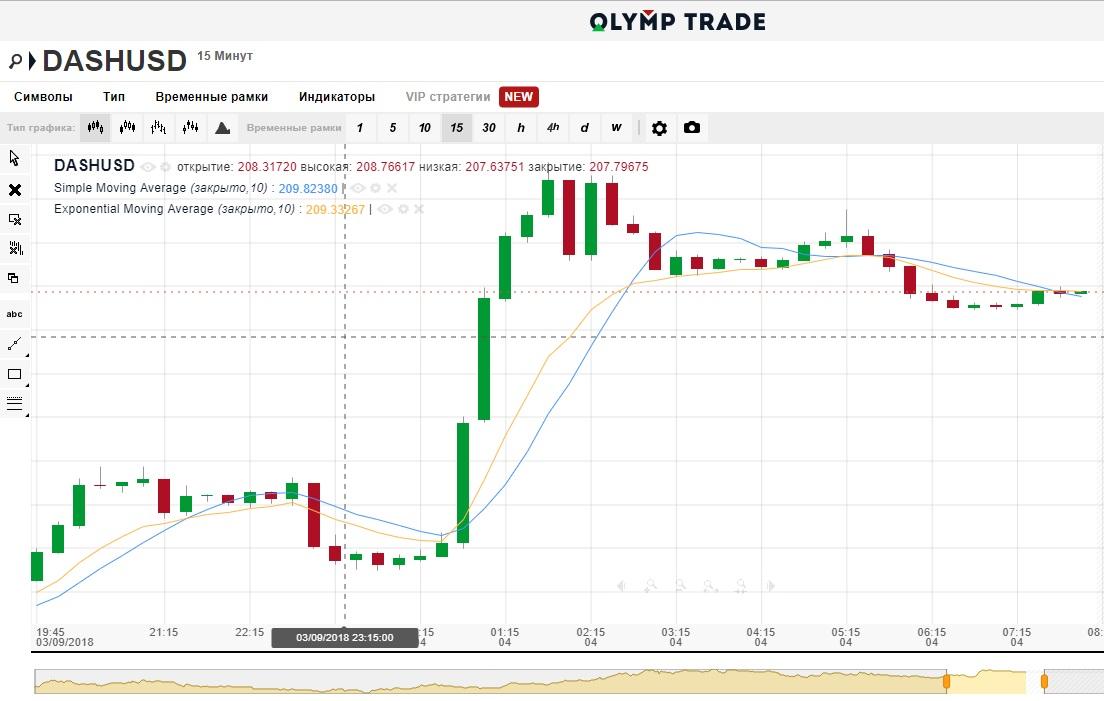Click the EMA value 209.33267

tap(335, 210)
